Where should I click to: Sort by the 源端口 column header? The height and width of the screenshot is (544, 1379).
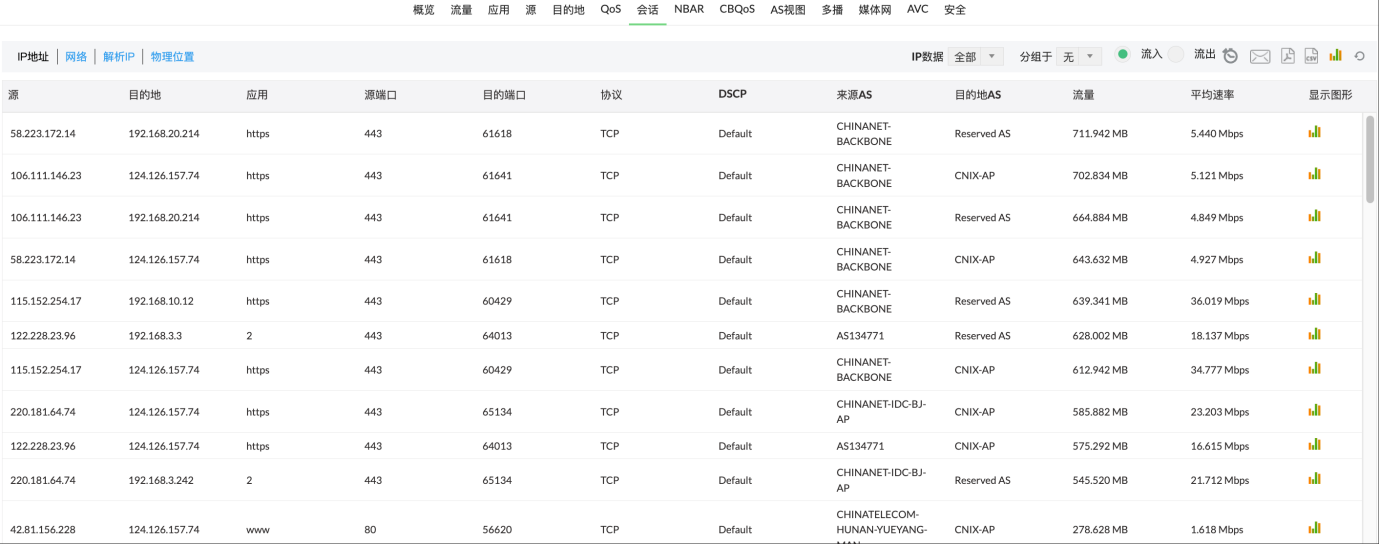(x=381, y=95)
